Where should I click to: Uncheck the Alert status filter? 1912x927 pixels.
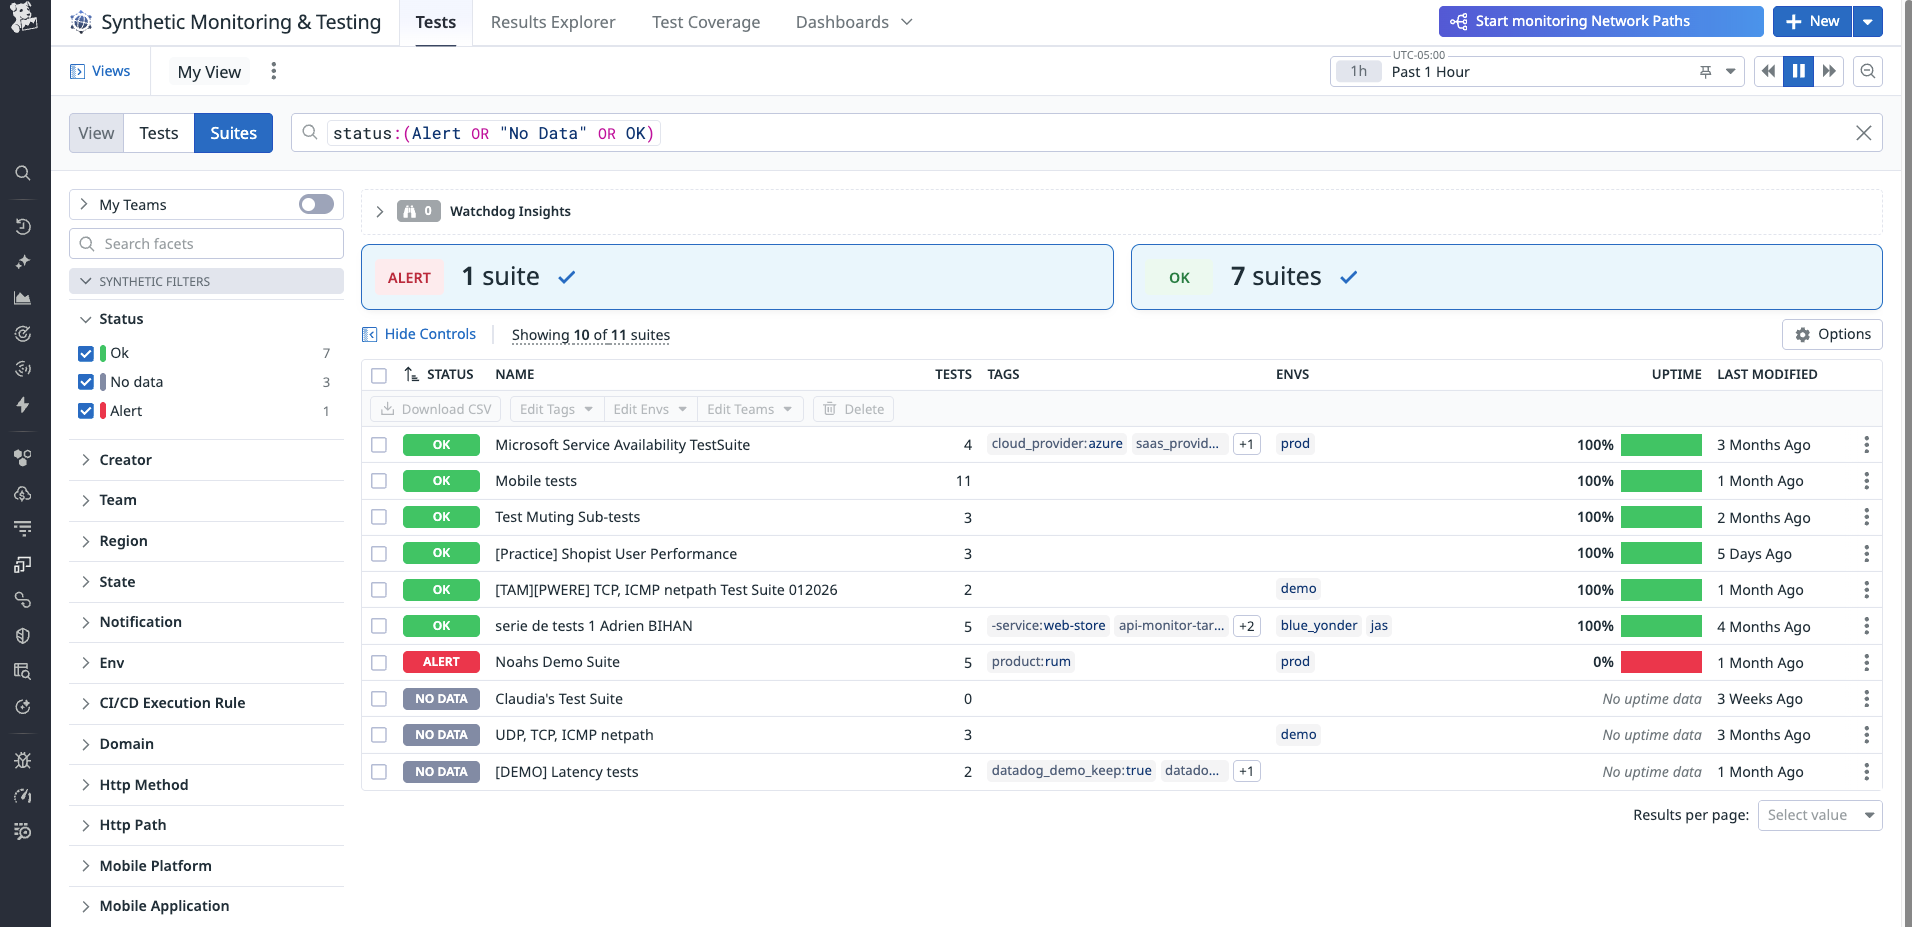[x=86, y=410]
